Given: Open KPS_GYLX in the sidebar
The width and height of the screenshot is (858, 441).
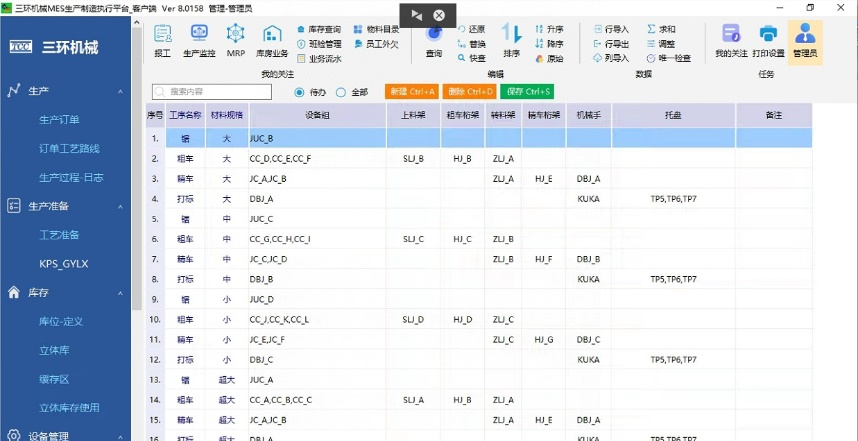Looking at the screenshot, I should (63, 264).
